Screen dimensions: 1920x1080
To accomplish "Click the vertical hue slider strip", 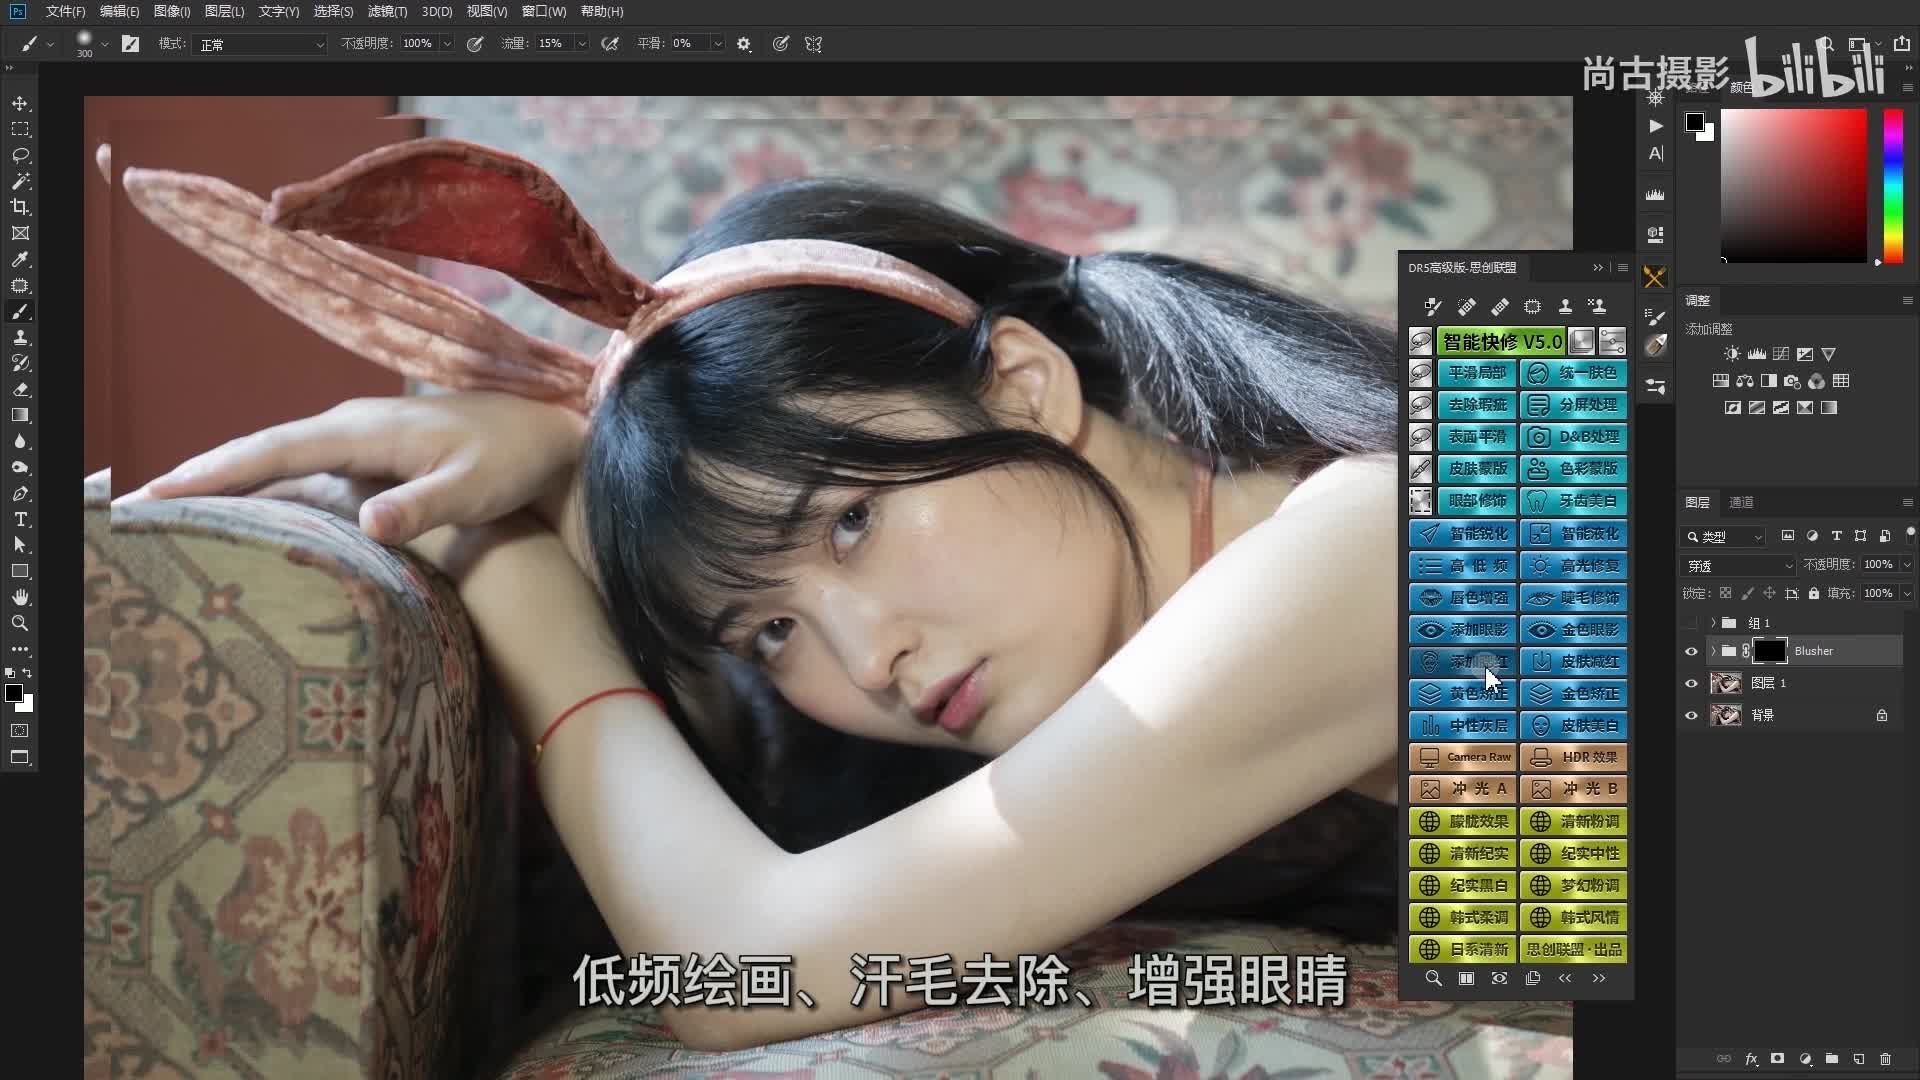I will point(1893,185).
